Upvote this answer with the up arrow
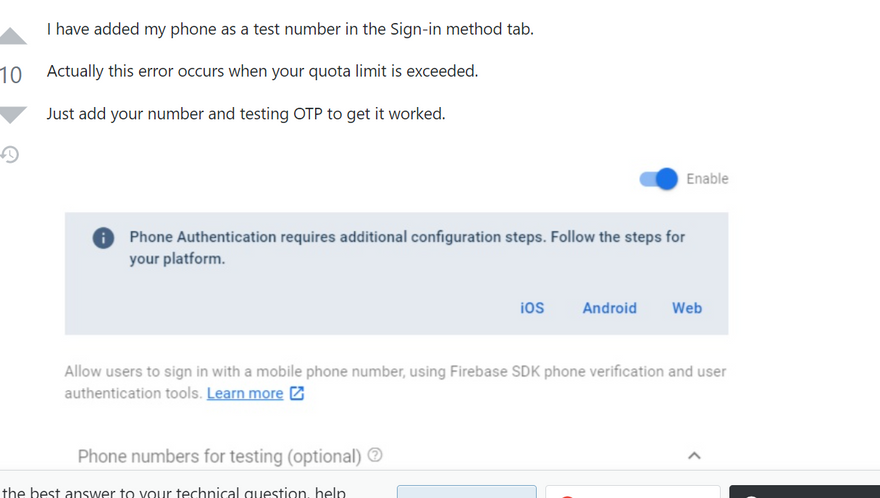The width and height of the screenshot is (880, 498). tap(12, 37)
